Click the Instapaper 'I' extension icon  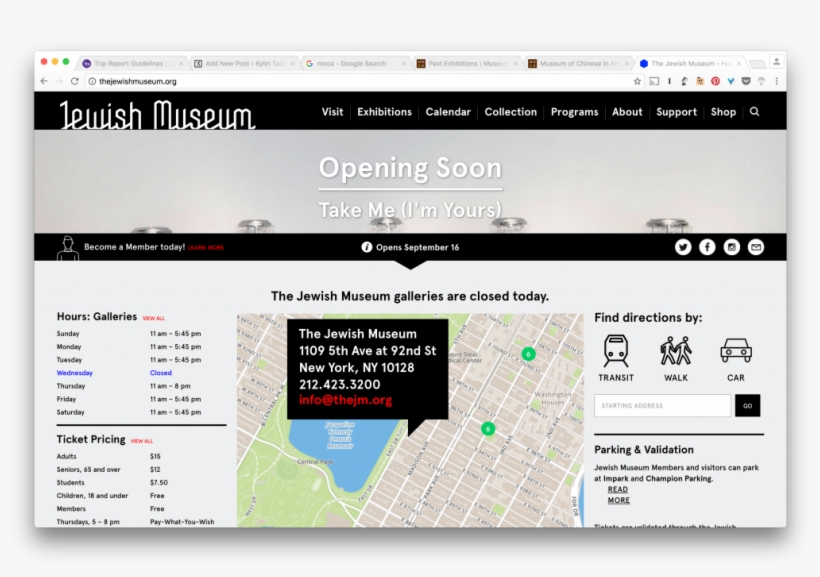(x=669, y=81)
